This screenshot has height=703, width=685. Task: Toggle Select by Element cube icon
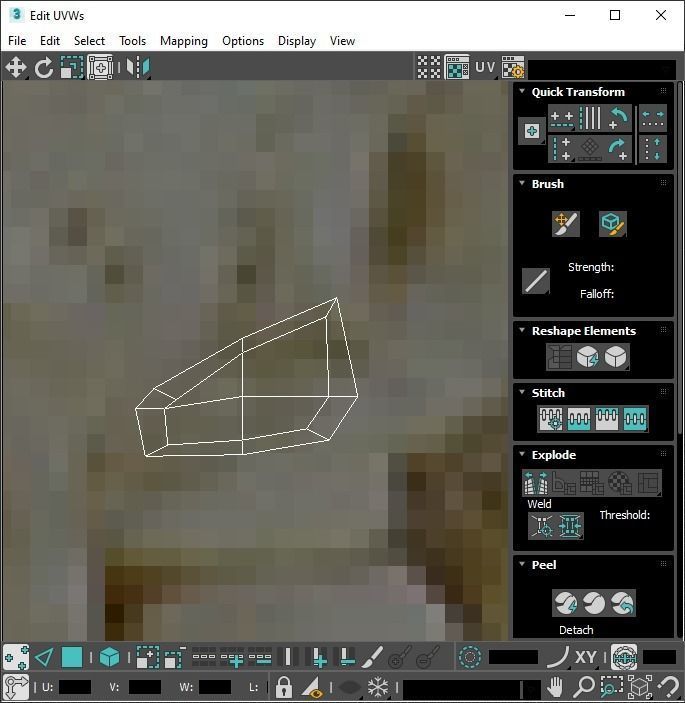(x=109, y=658)
